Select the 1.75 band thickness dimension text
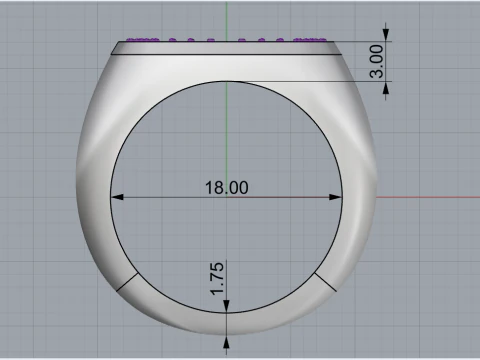The image size is (480, 360). tap(217, 279)
